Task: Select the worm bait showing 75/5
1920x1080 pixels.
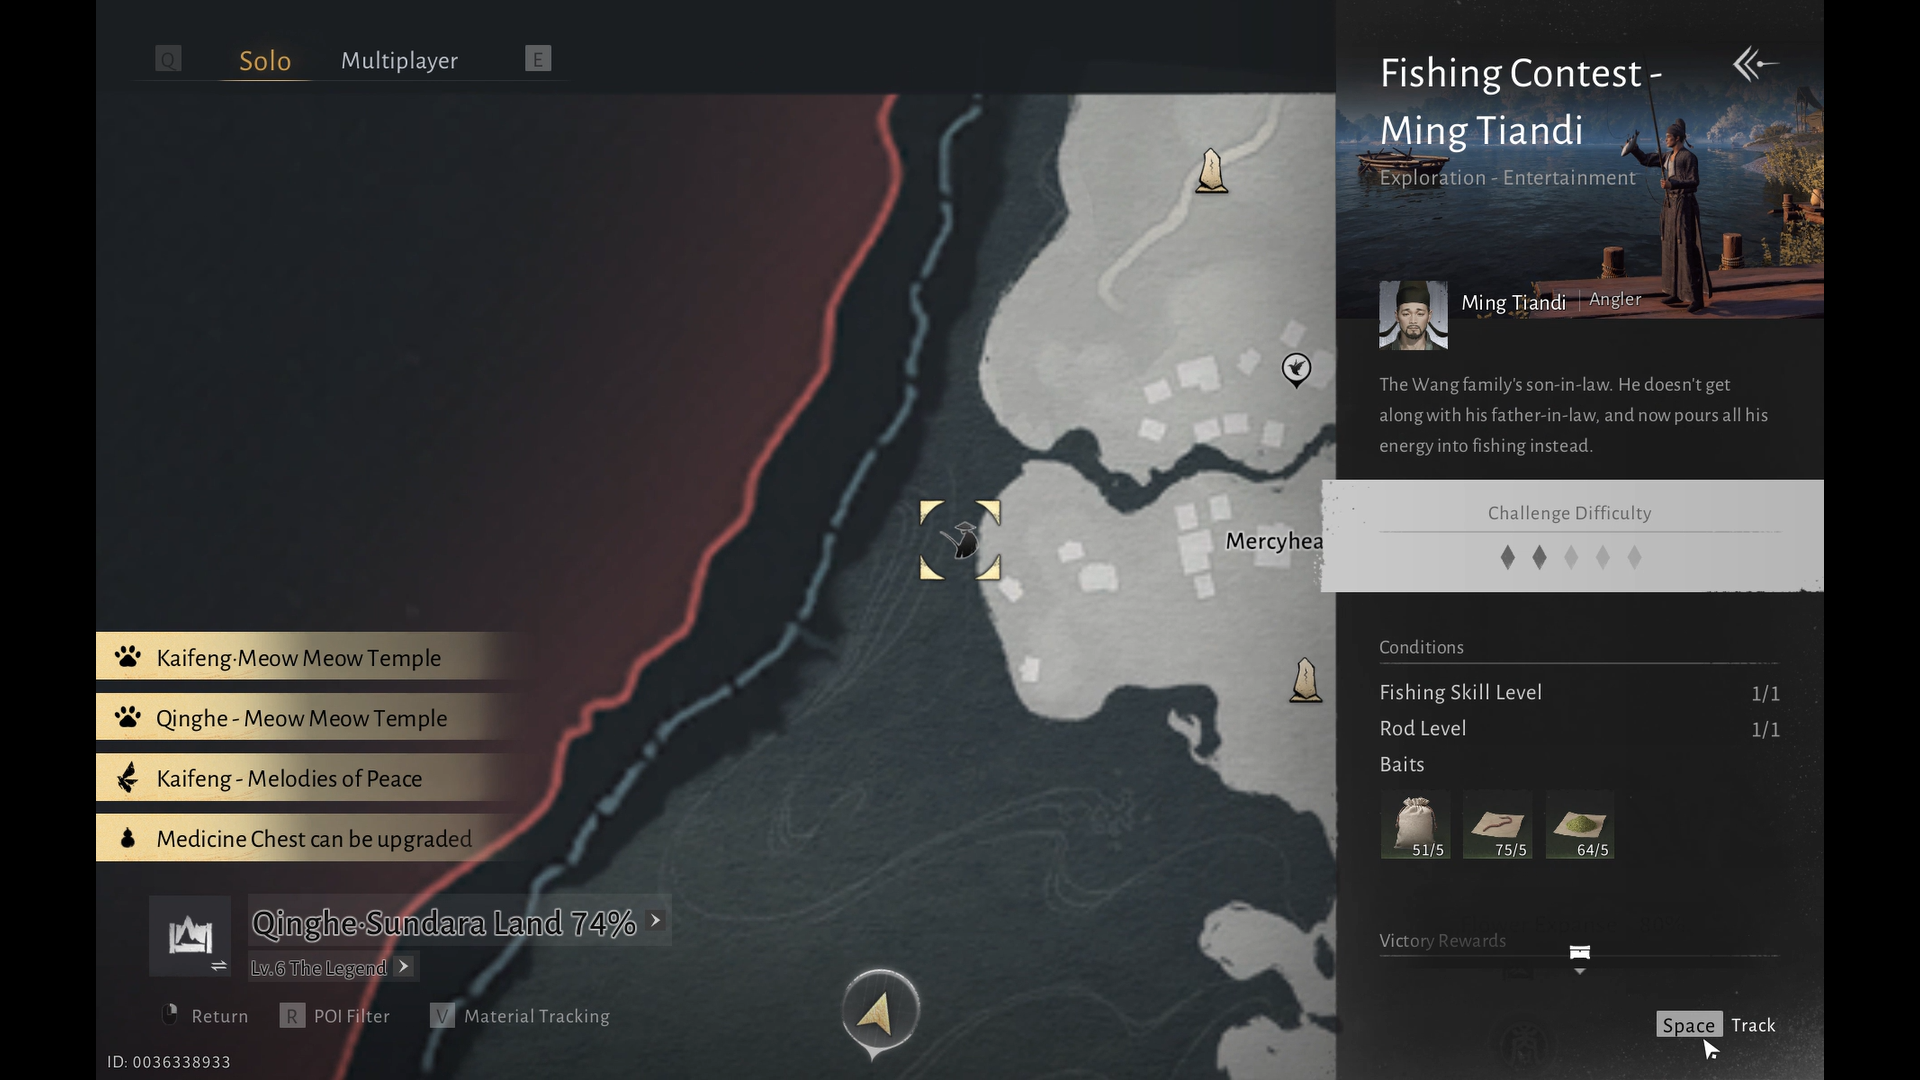Action: tap(1497, 826)
